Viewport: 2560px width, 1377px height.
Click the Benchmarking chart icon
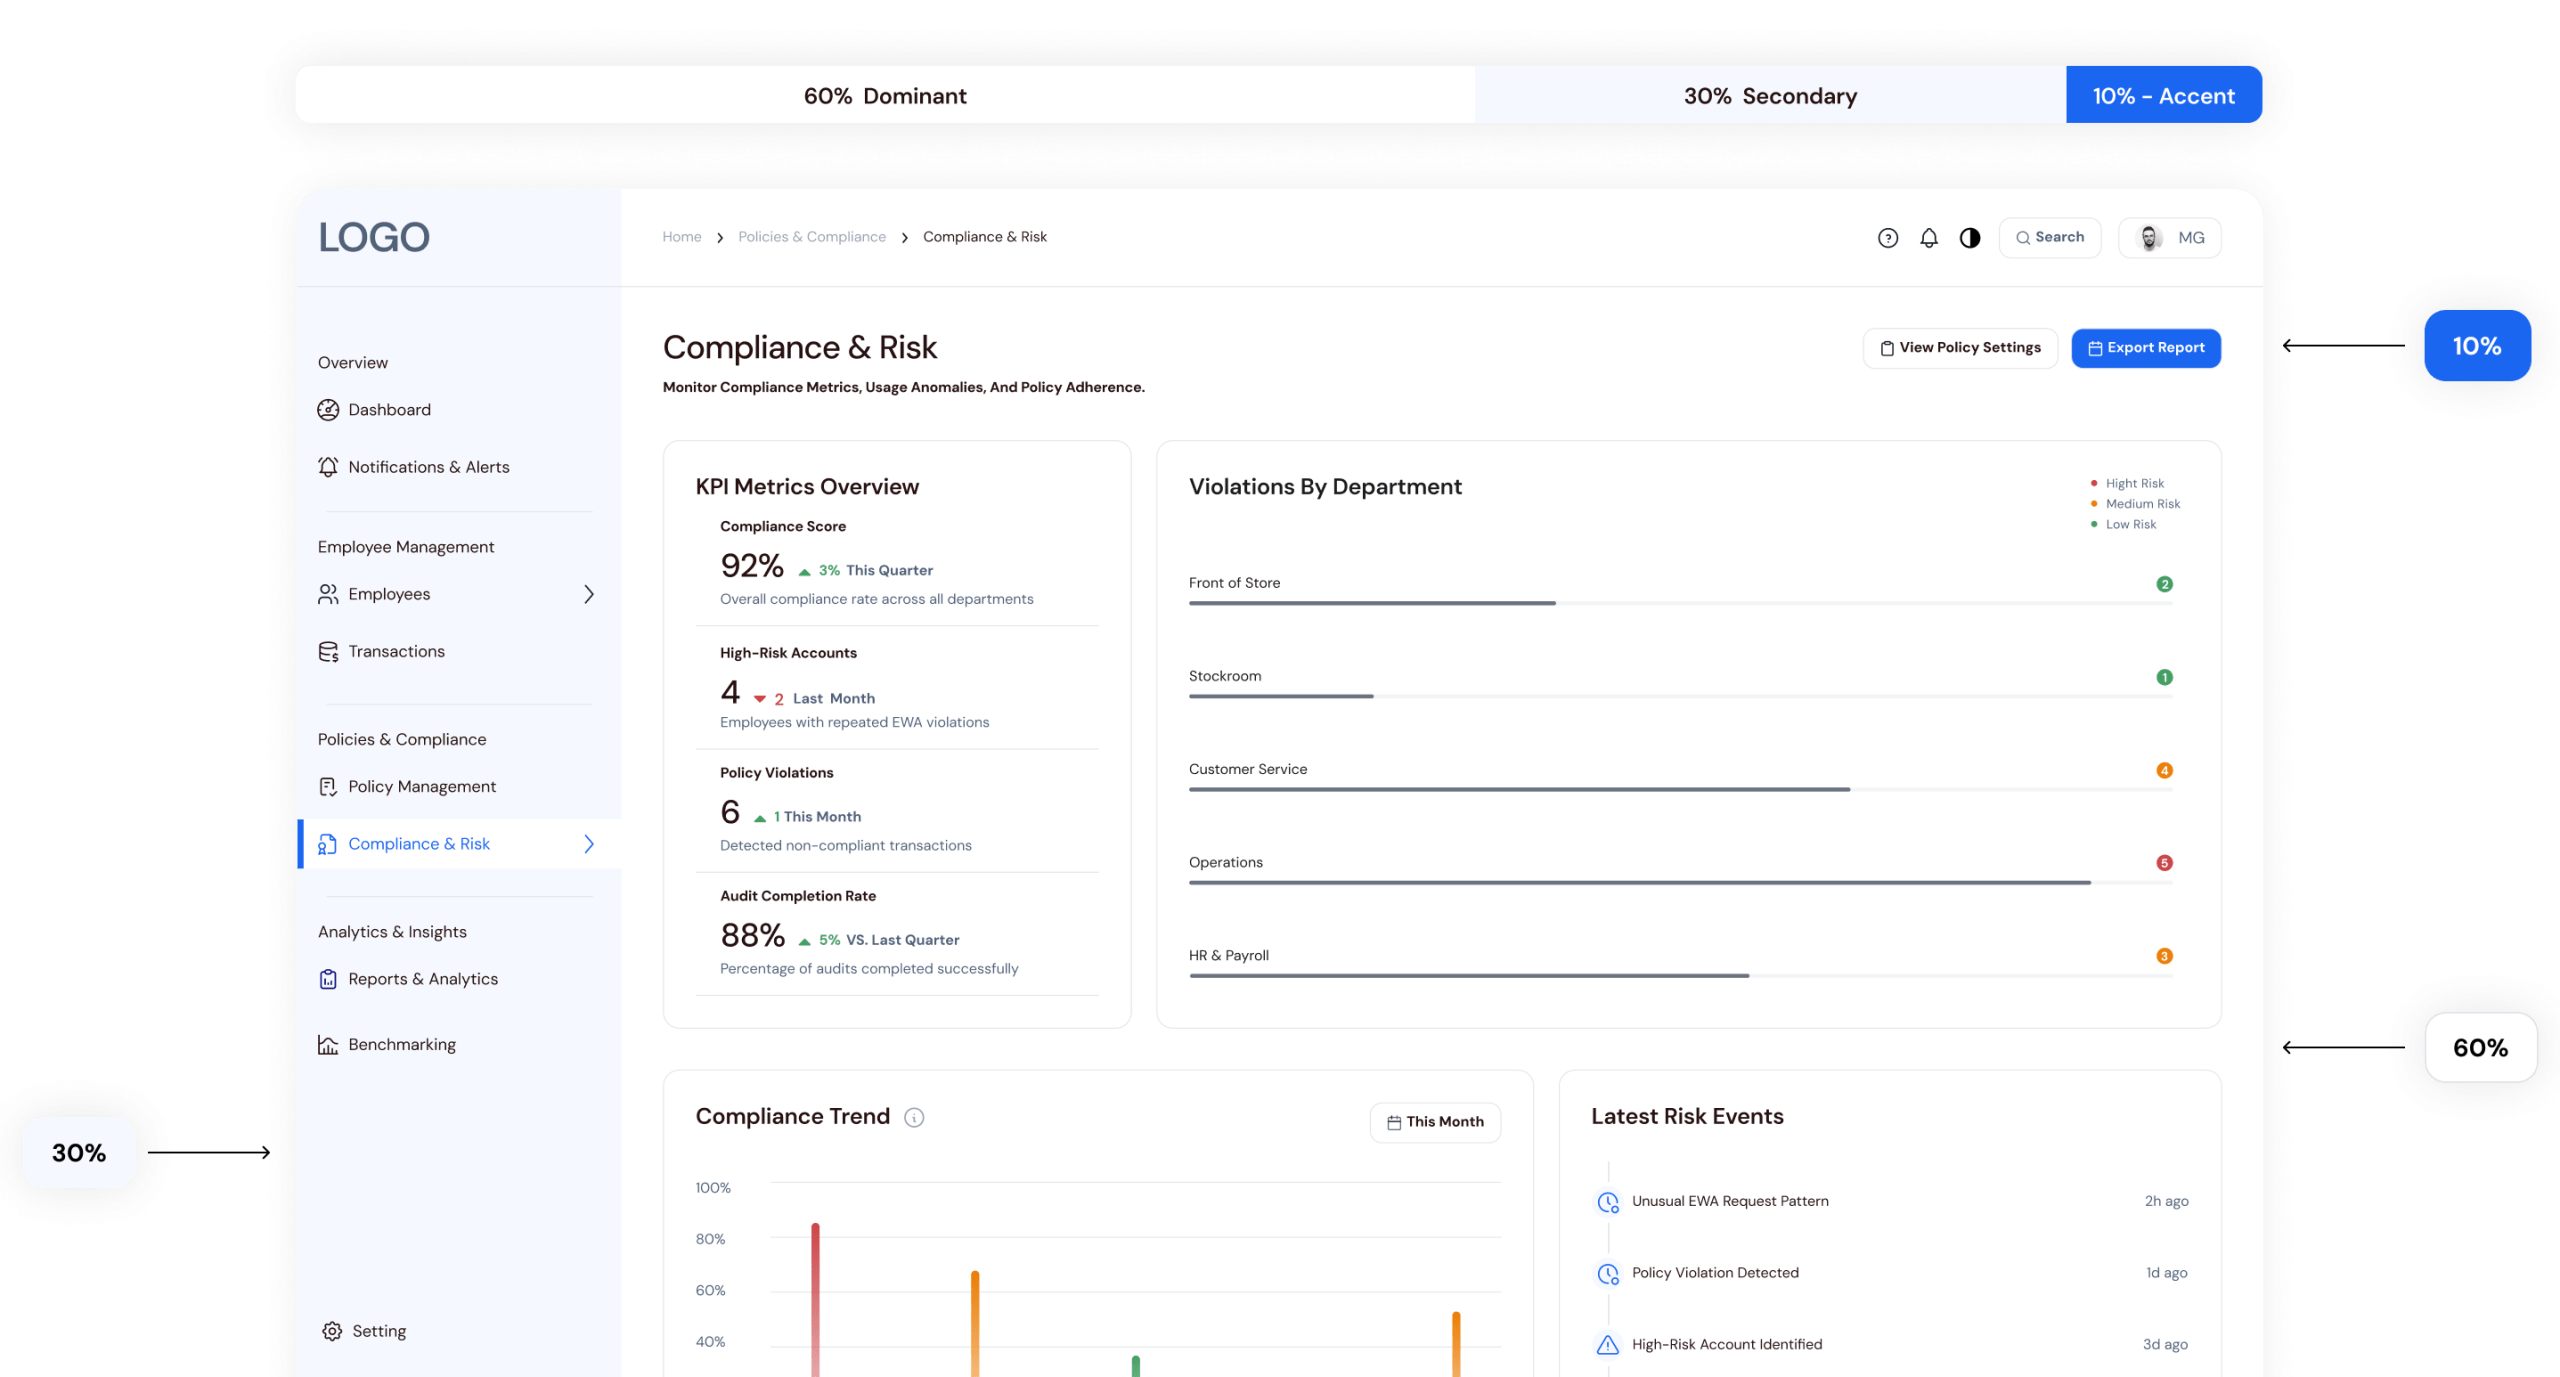(x=328, y=1045)
